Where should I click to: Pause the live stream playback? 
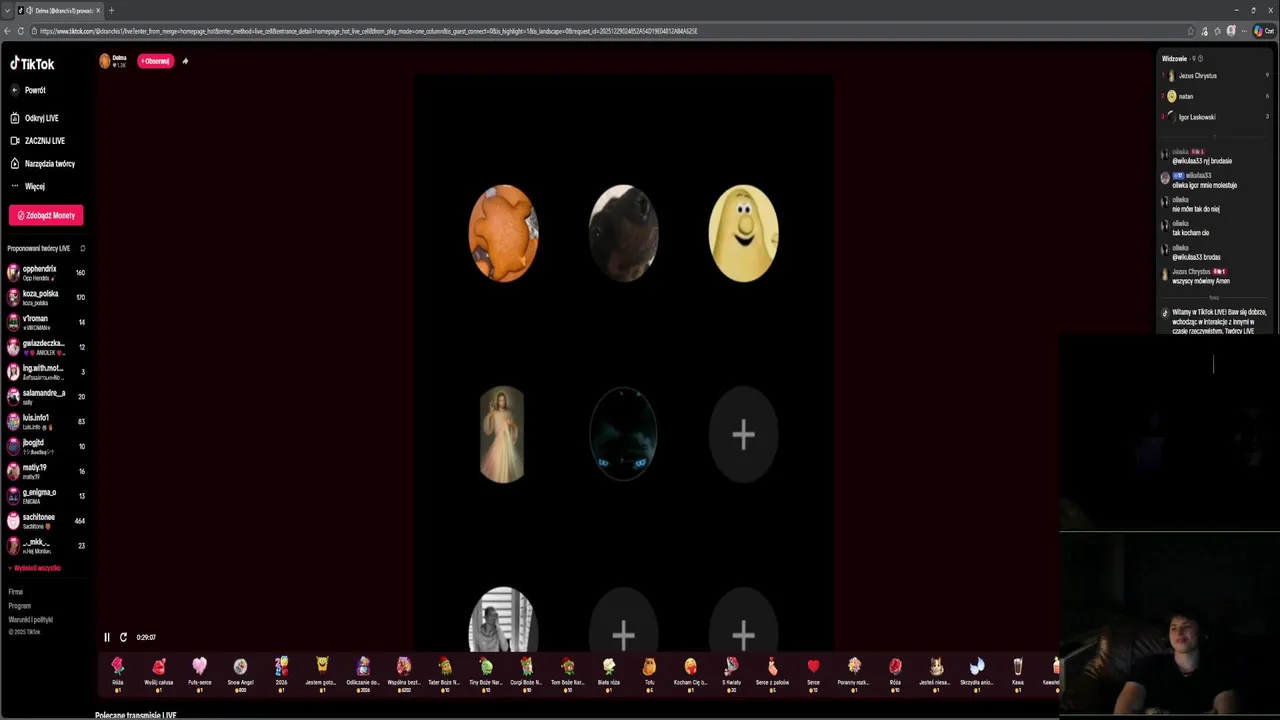(x=107, y=637)
